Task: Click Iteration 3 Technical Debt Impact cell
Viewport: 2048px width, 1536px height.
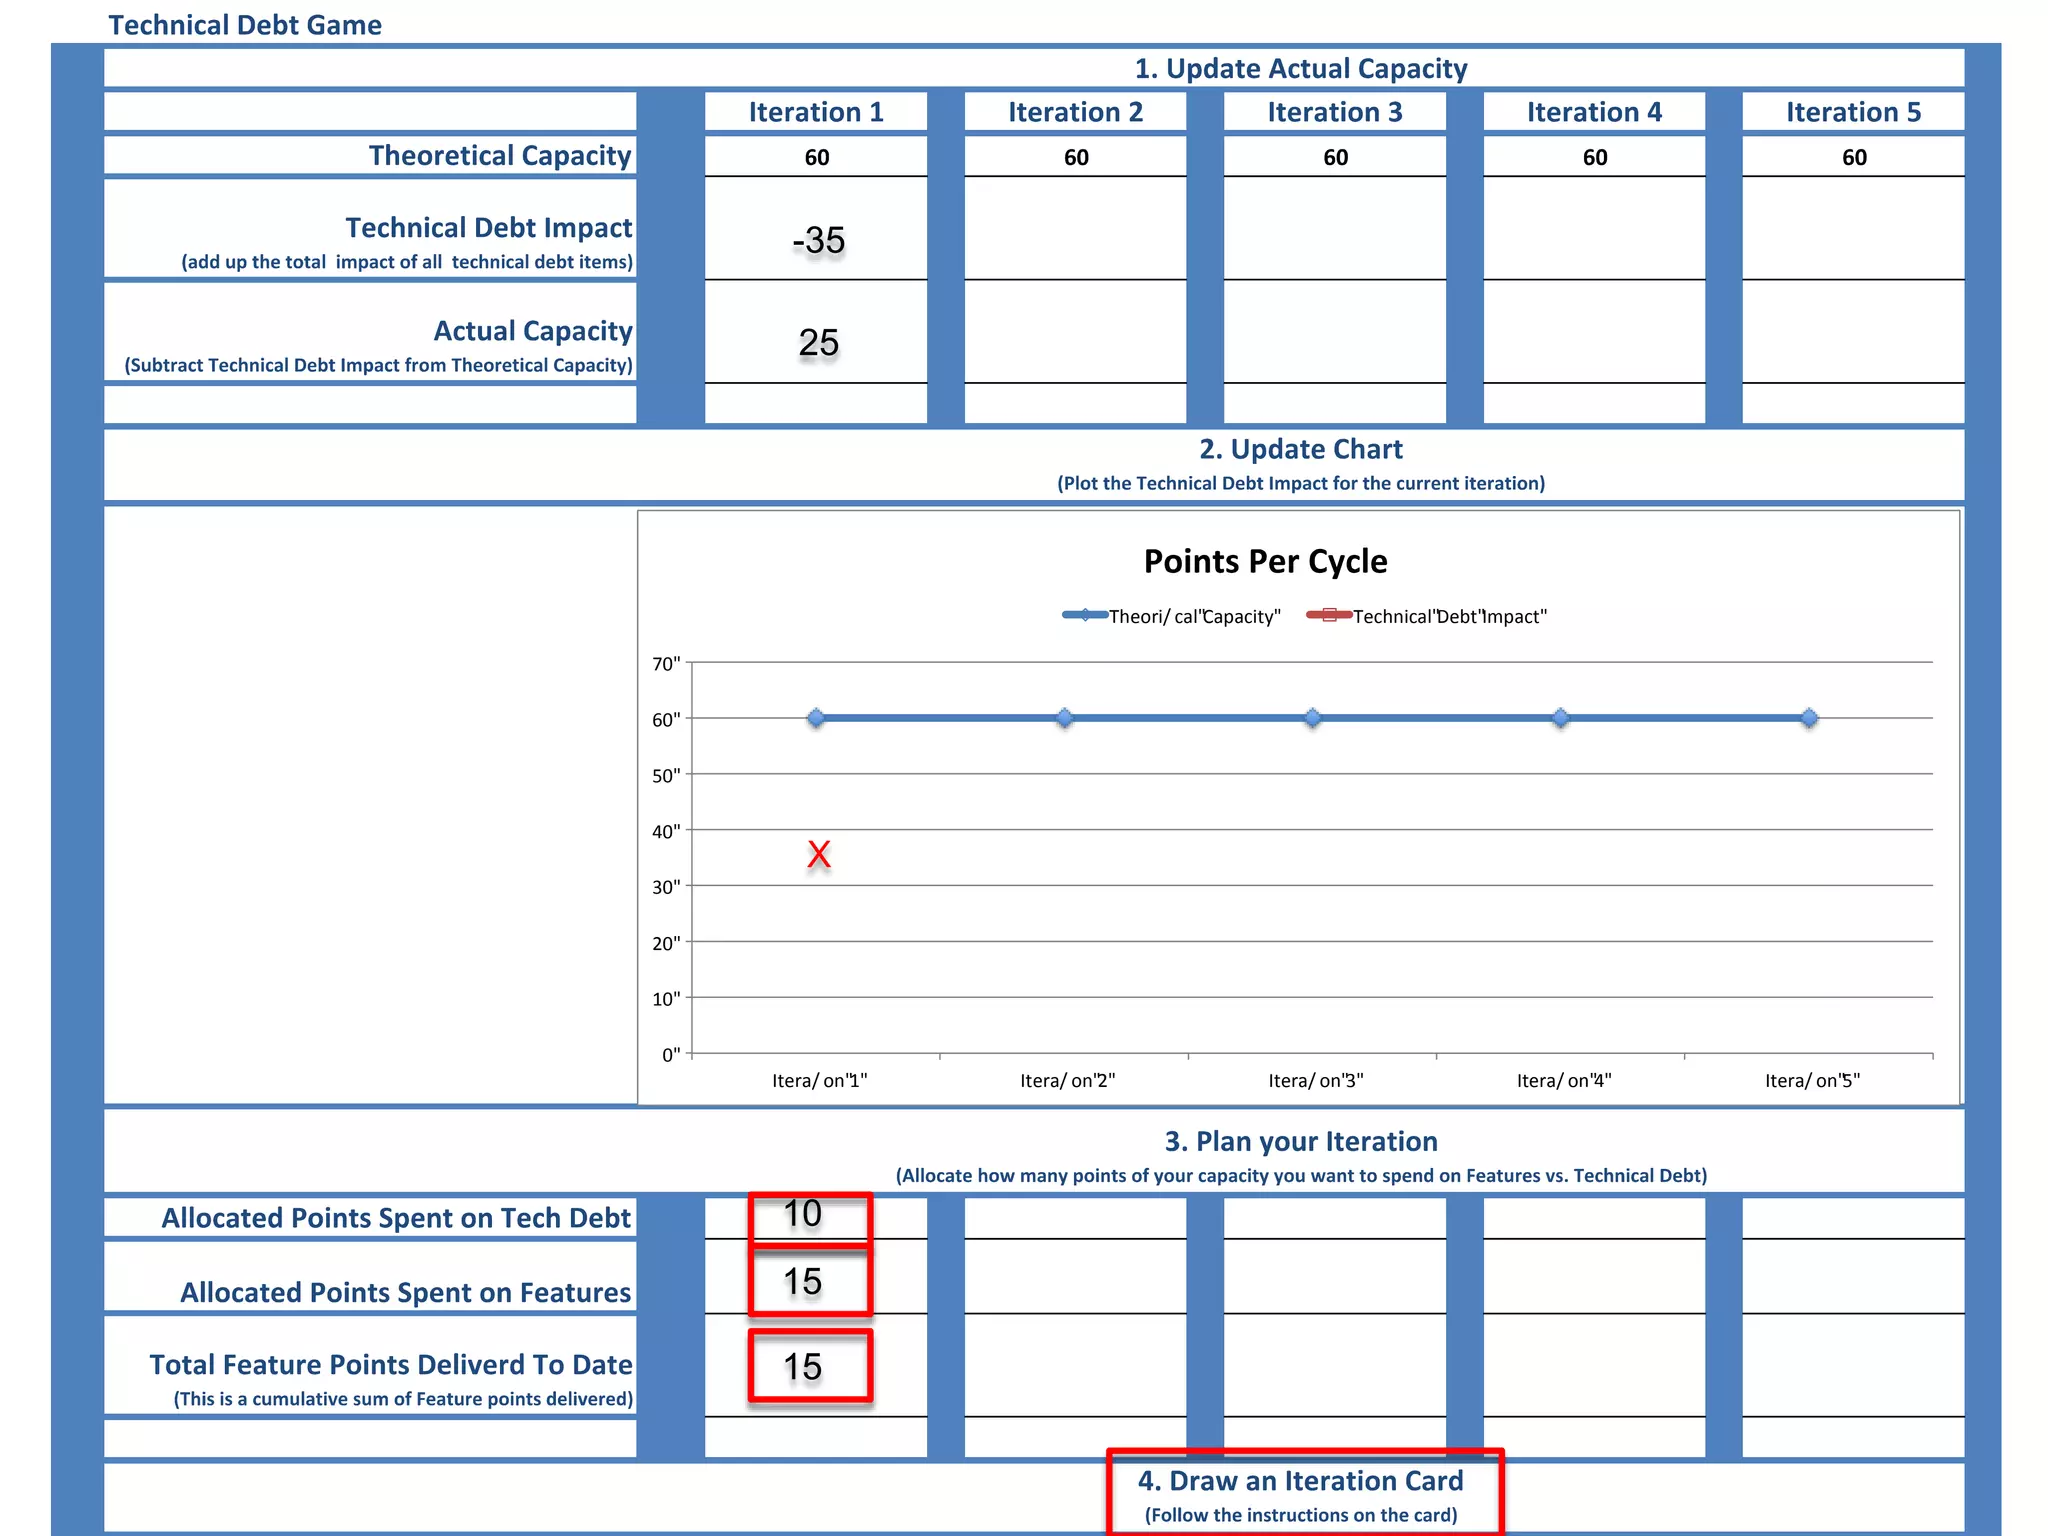Action: [1335, 228]
